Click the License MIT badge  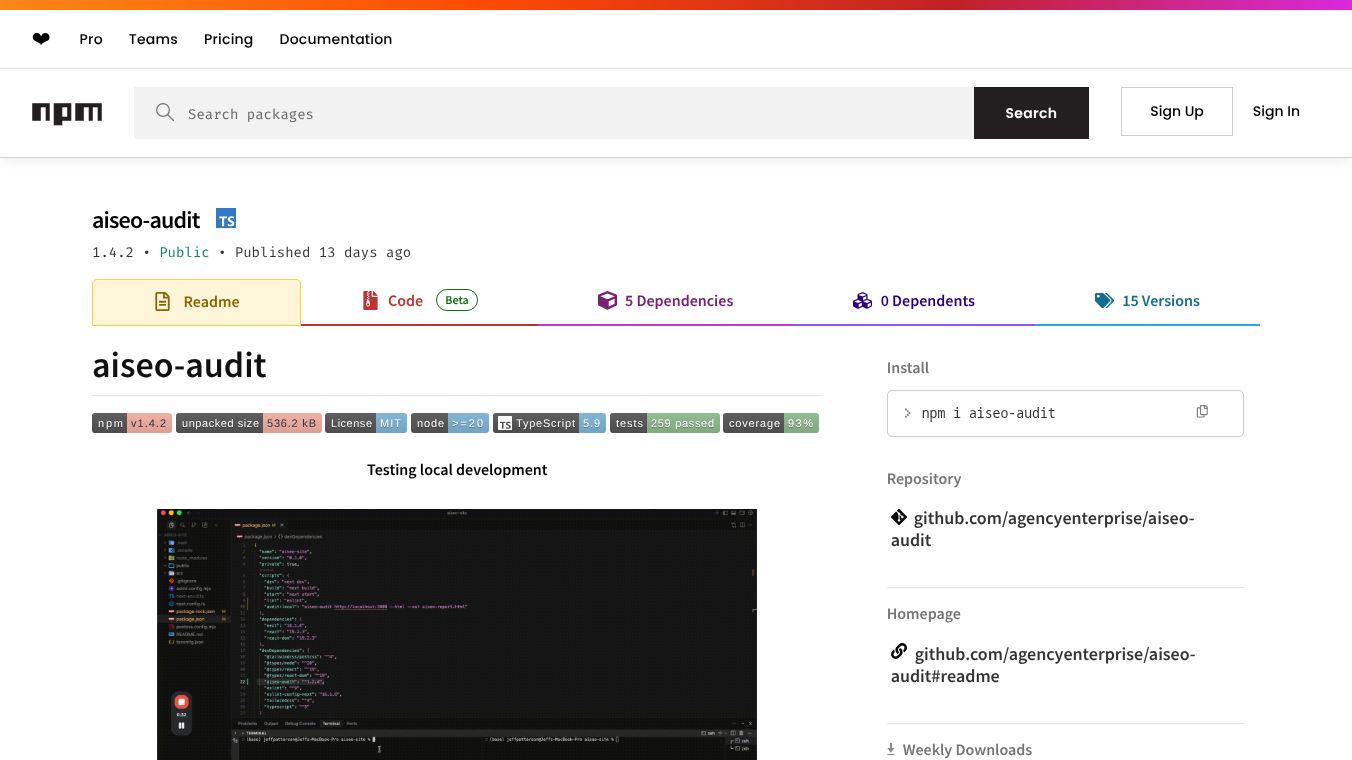366,423
